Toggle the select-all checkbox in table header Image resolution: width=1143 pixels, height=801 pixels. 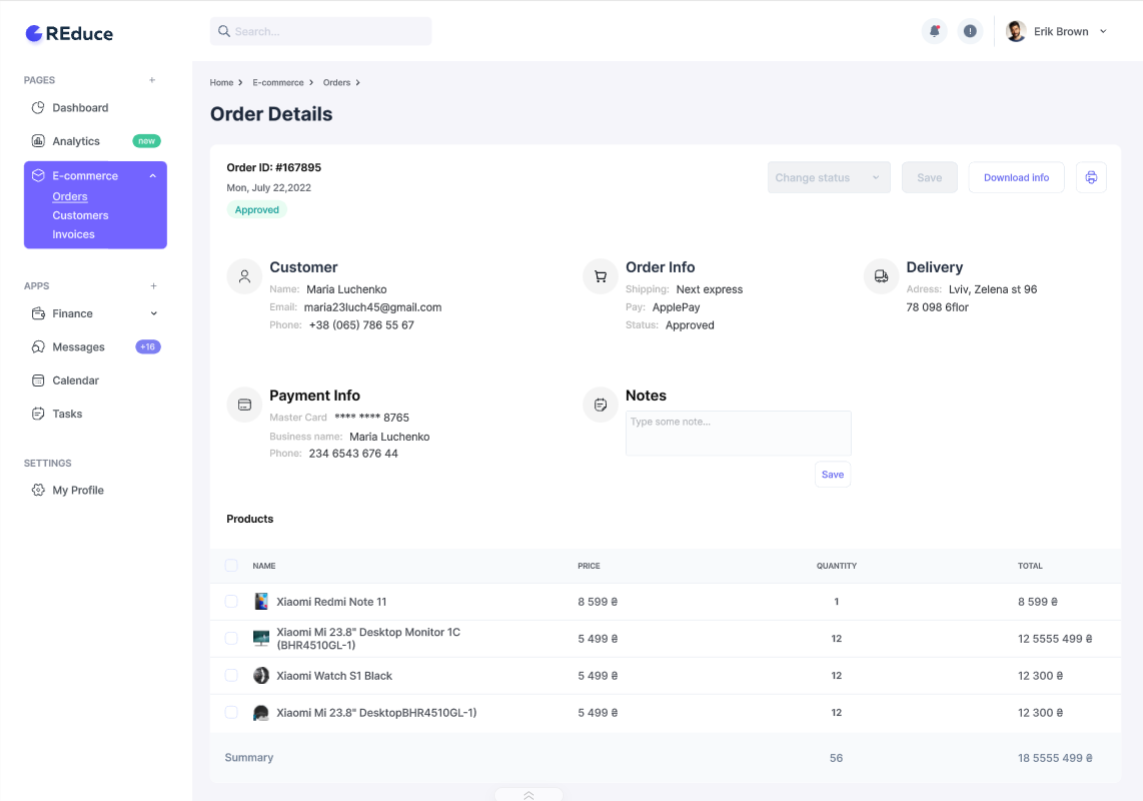(x=231, y=566)
